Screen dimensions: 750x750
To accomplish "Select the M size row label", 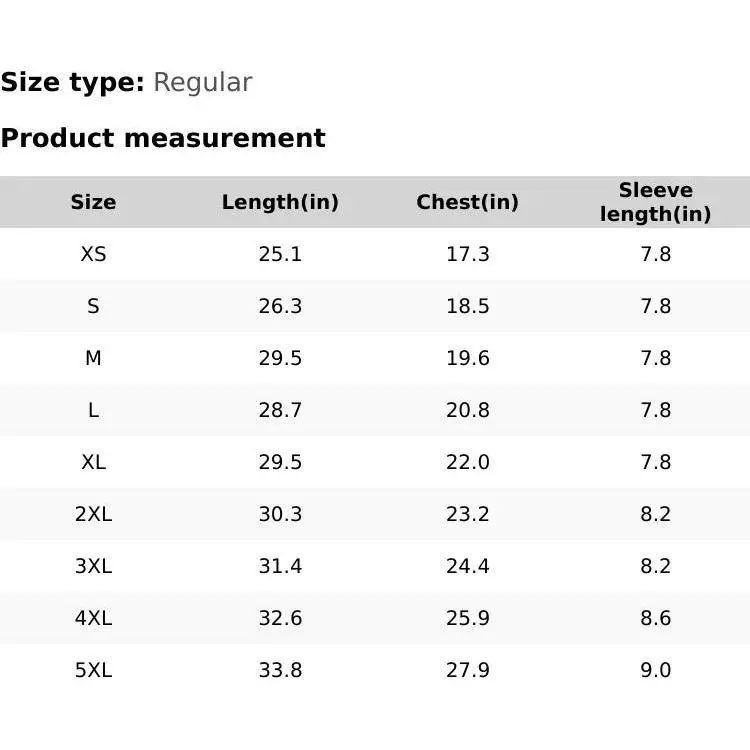I will click(93, 358).
